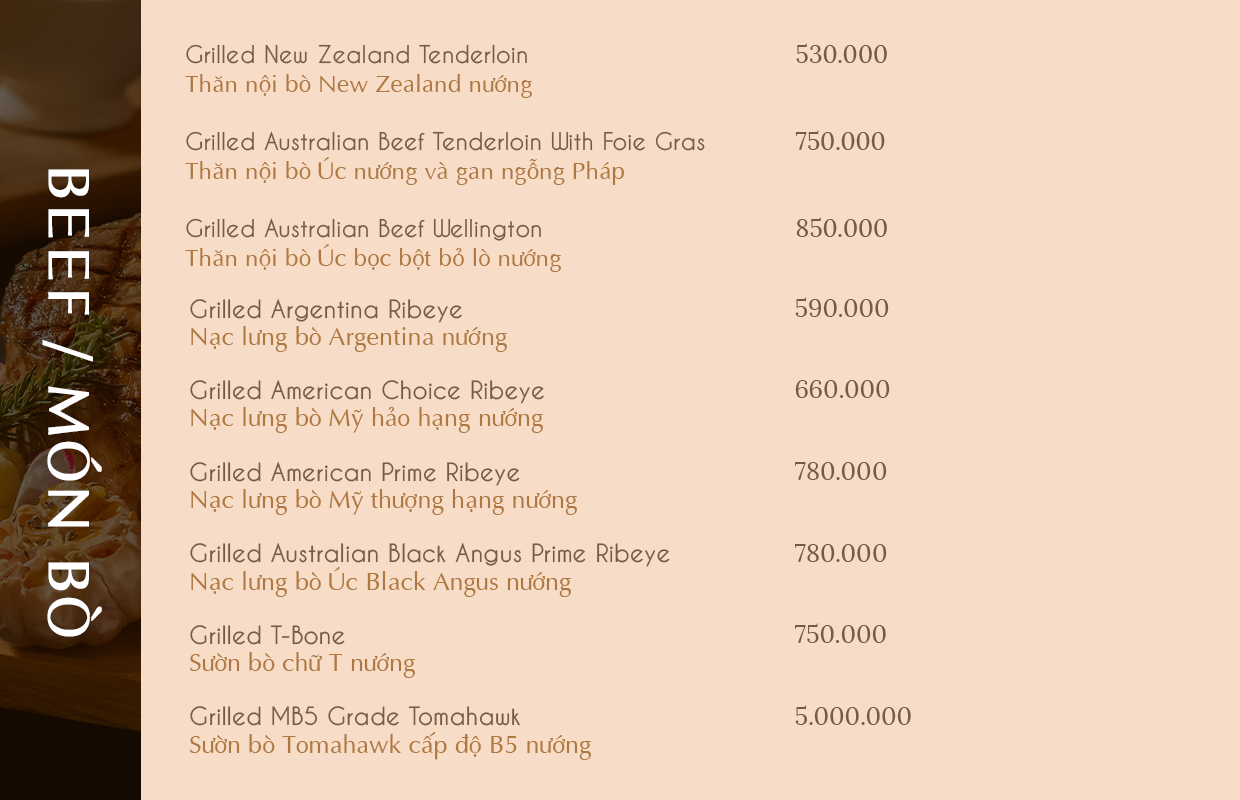Click the 530.000 price

point(841,55)
